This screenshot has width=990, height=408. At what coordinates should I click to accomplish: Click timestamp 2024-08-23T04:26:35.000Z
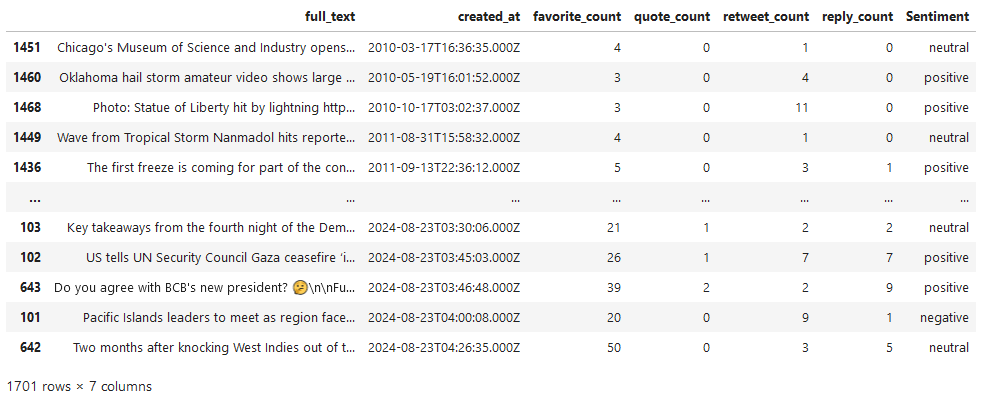(x=444, y=347)
